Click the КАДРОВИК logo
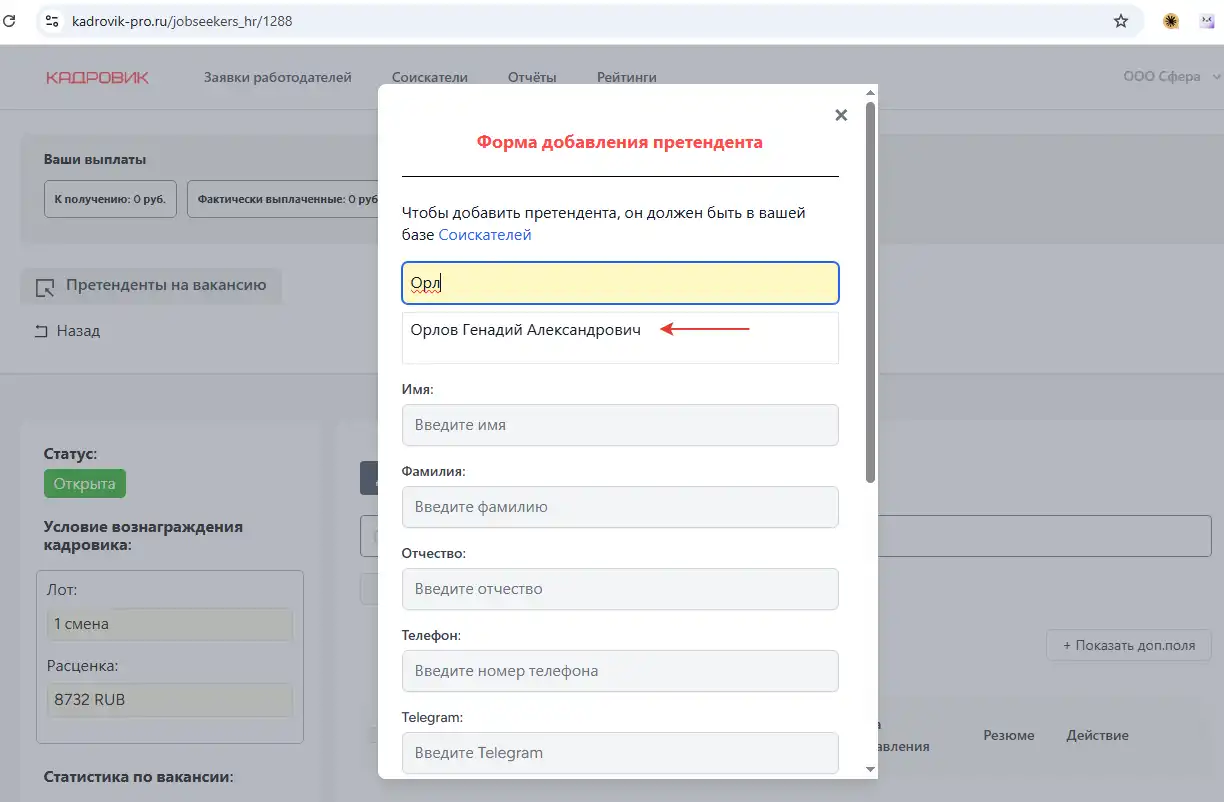The height and width of the screenshot is (802, 1224). click(x=97, y=77)
